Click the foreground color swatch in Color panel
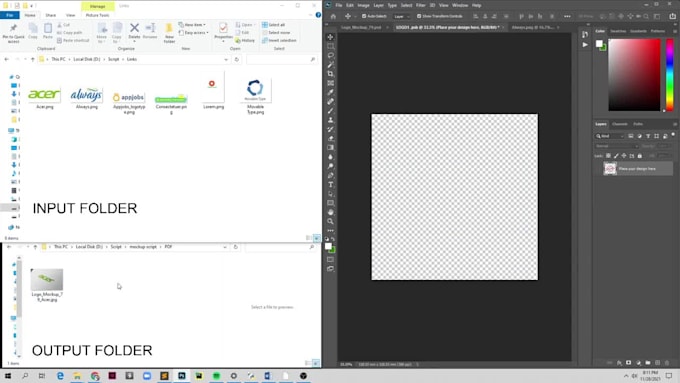Image resolution: width=680 pixels, height=383 pixels. click(x=599, y=43)
